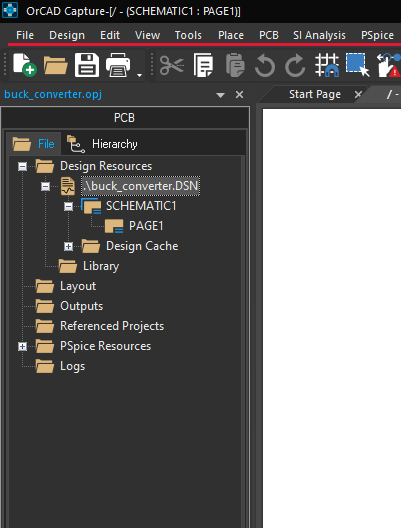The height and width of the screenshot is (528, 401).
Task: Click the hand icon with red warning
Action: click(x=389, y=65)
